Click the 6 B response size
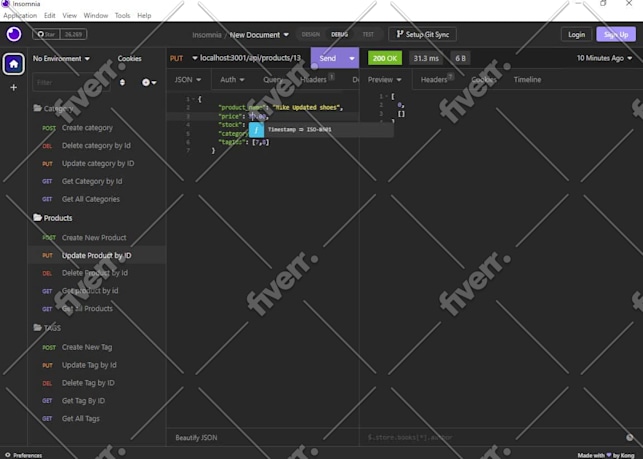 tap(460, 58)
